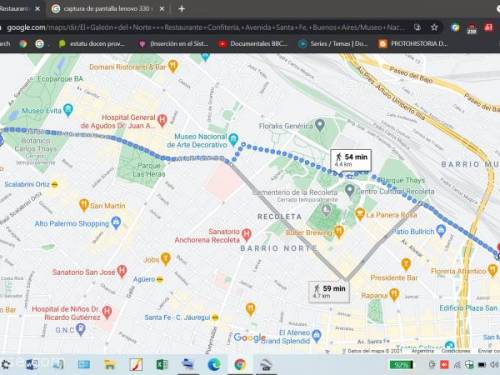This screenshot has height=375, width=500.
Task: Click the Scalabrini Ortiz subway station marker
Action: (54, 184)
